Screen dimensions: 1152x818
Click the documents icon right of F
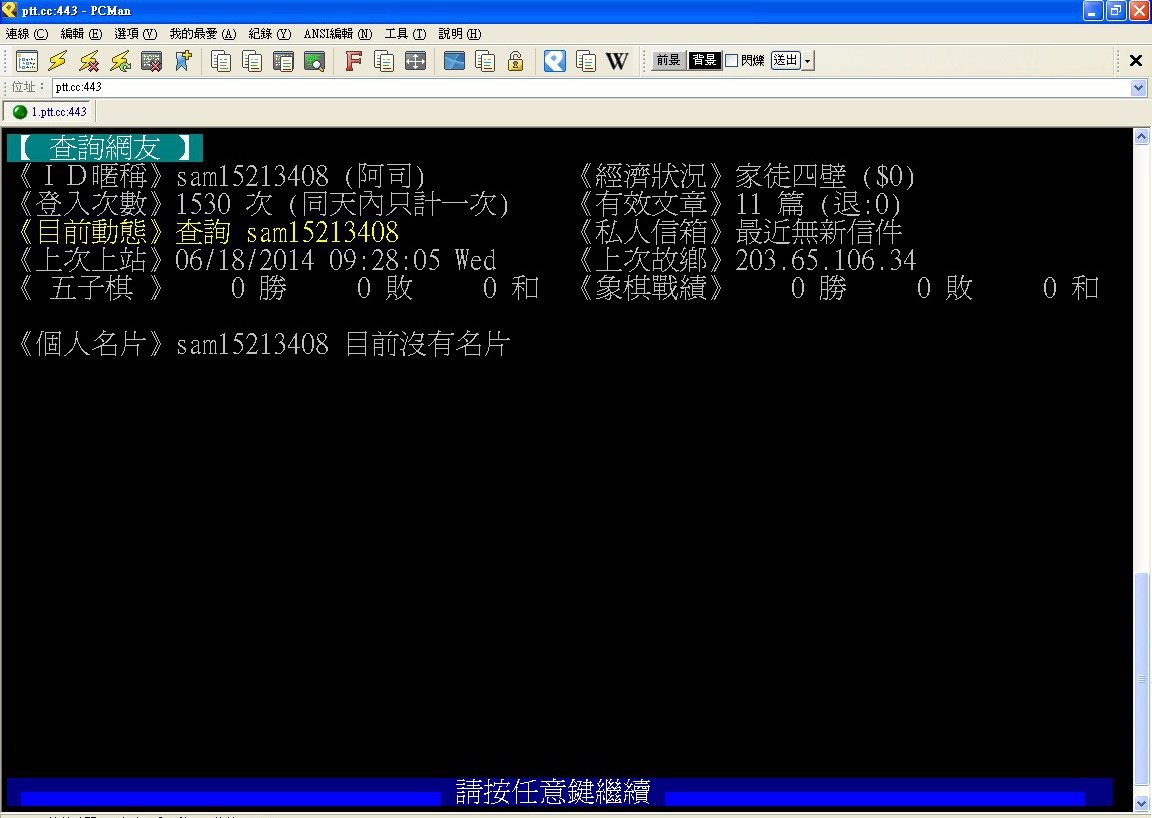pyautogui.click(x=384, y=61)
